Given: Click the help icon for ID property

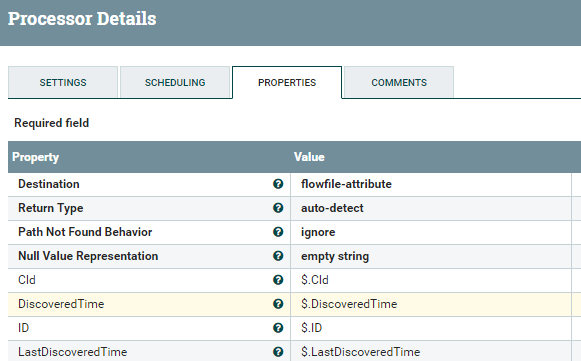Looking at the screenshot, I should click(278, 328).
